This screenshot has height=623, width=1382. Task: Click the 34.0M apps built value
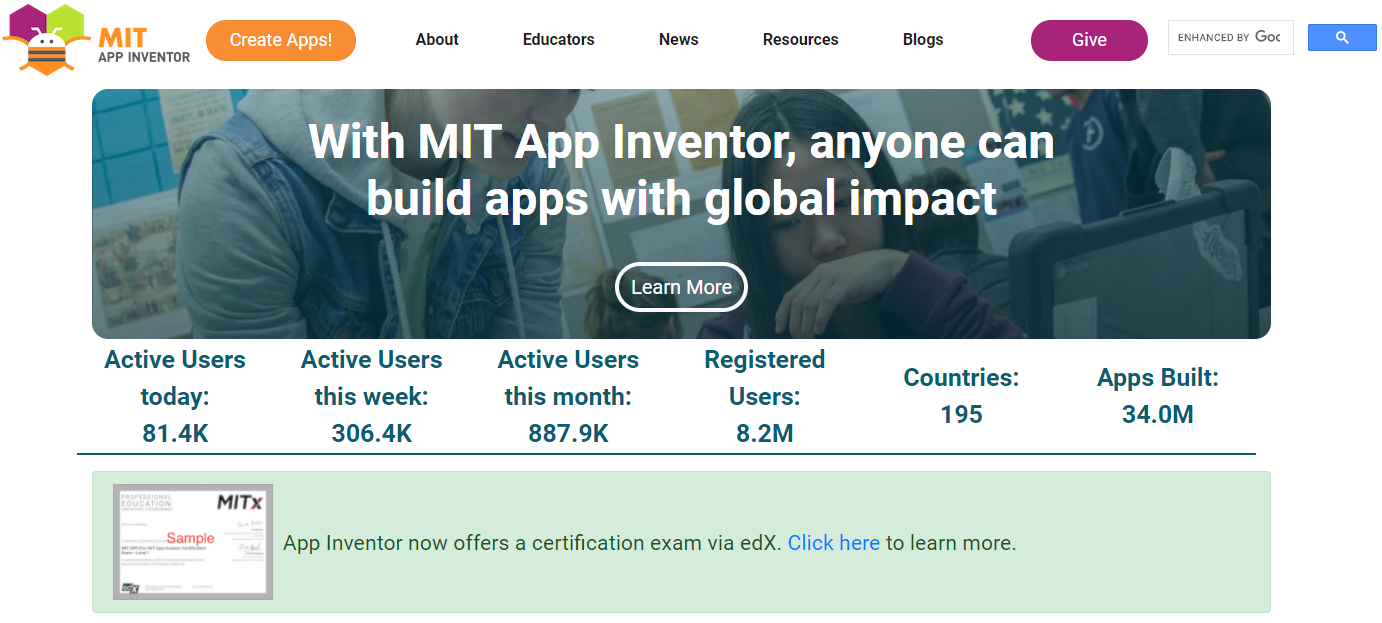point(1158,415)
